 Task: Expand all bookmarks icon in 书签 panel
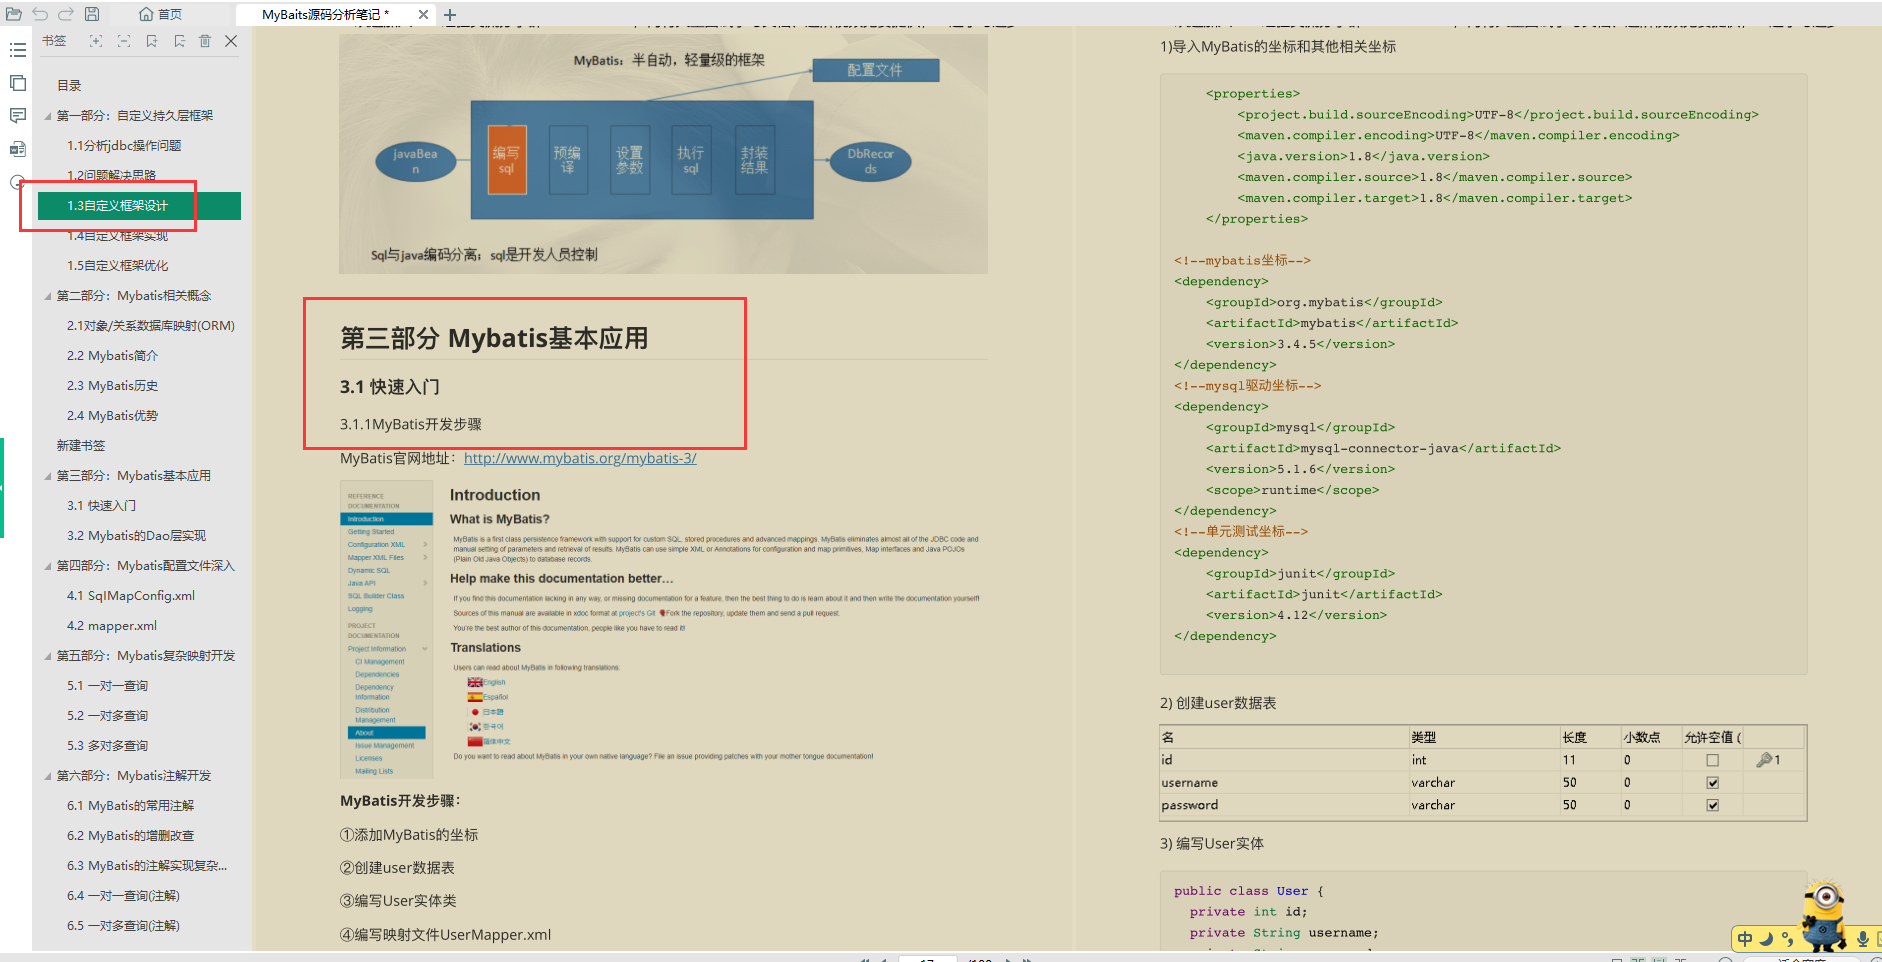click(x=96, y=41)
